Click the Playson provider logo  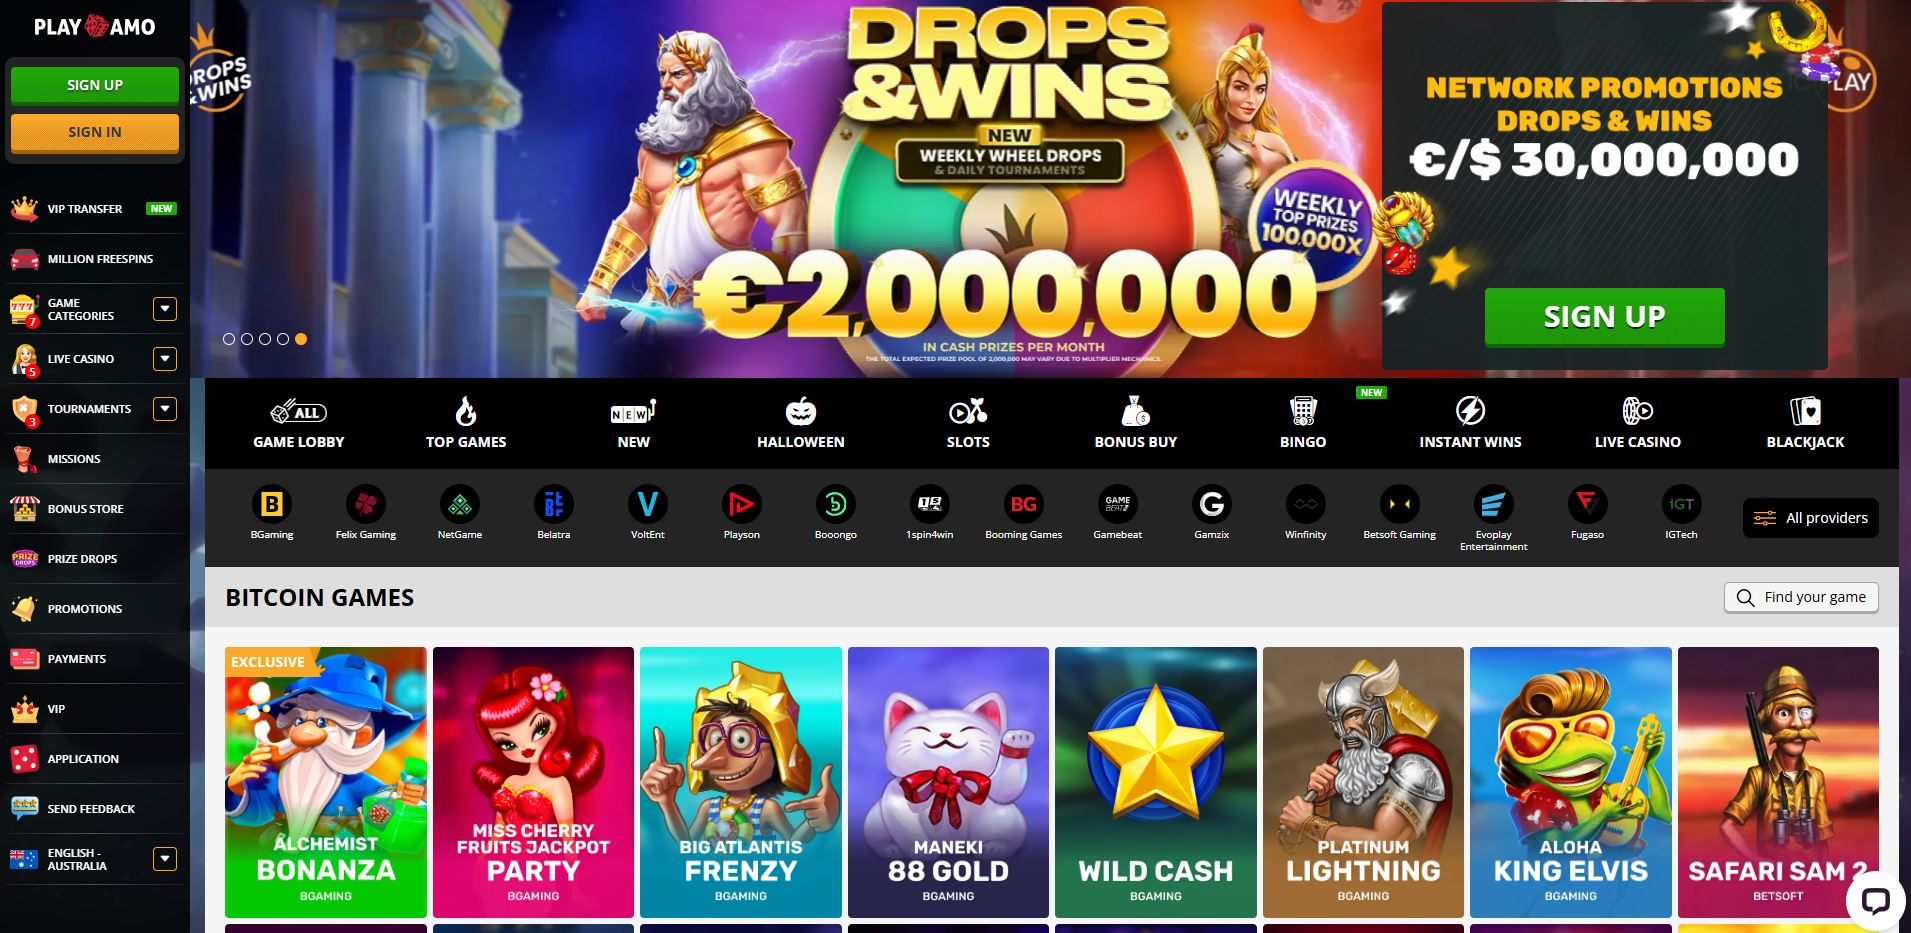click(x=741, y=505)
